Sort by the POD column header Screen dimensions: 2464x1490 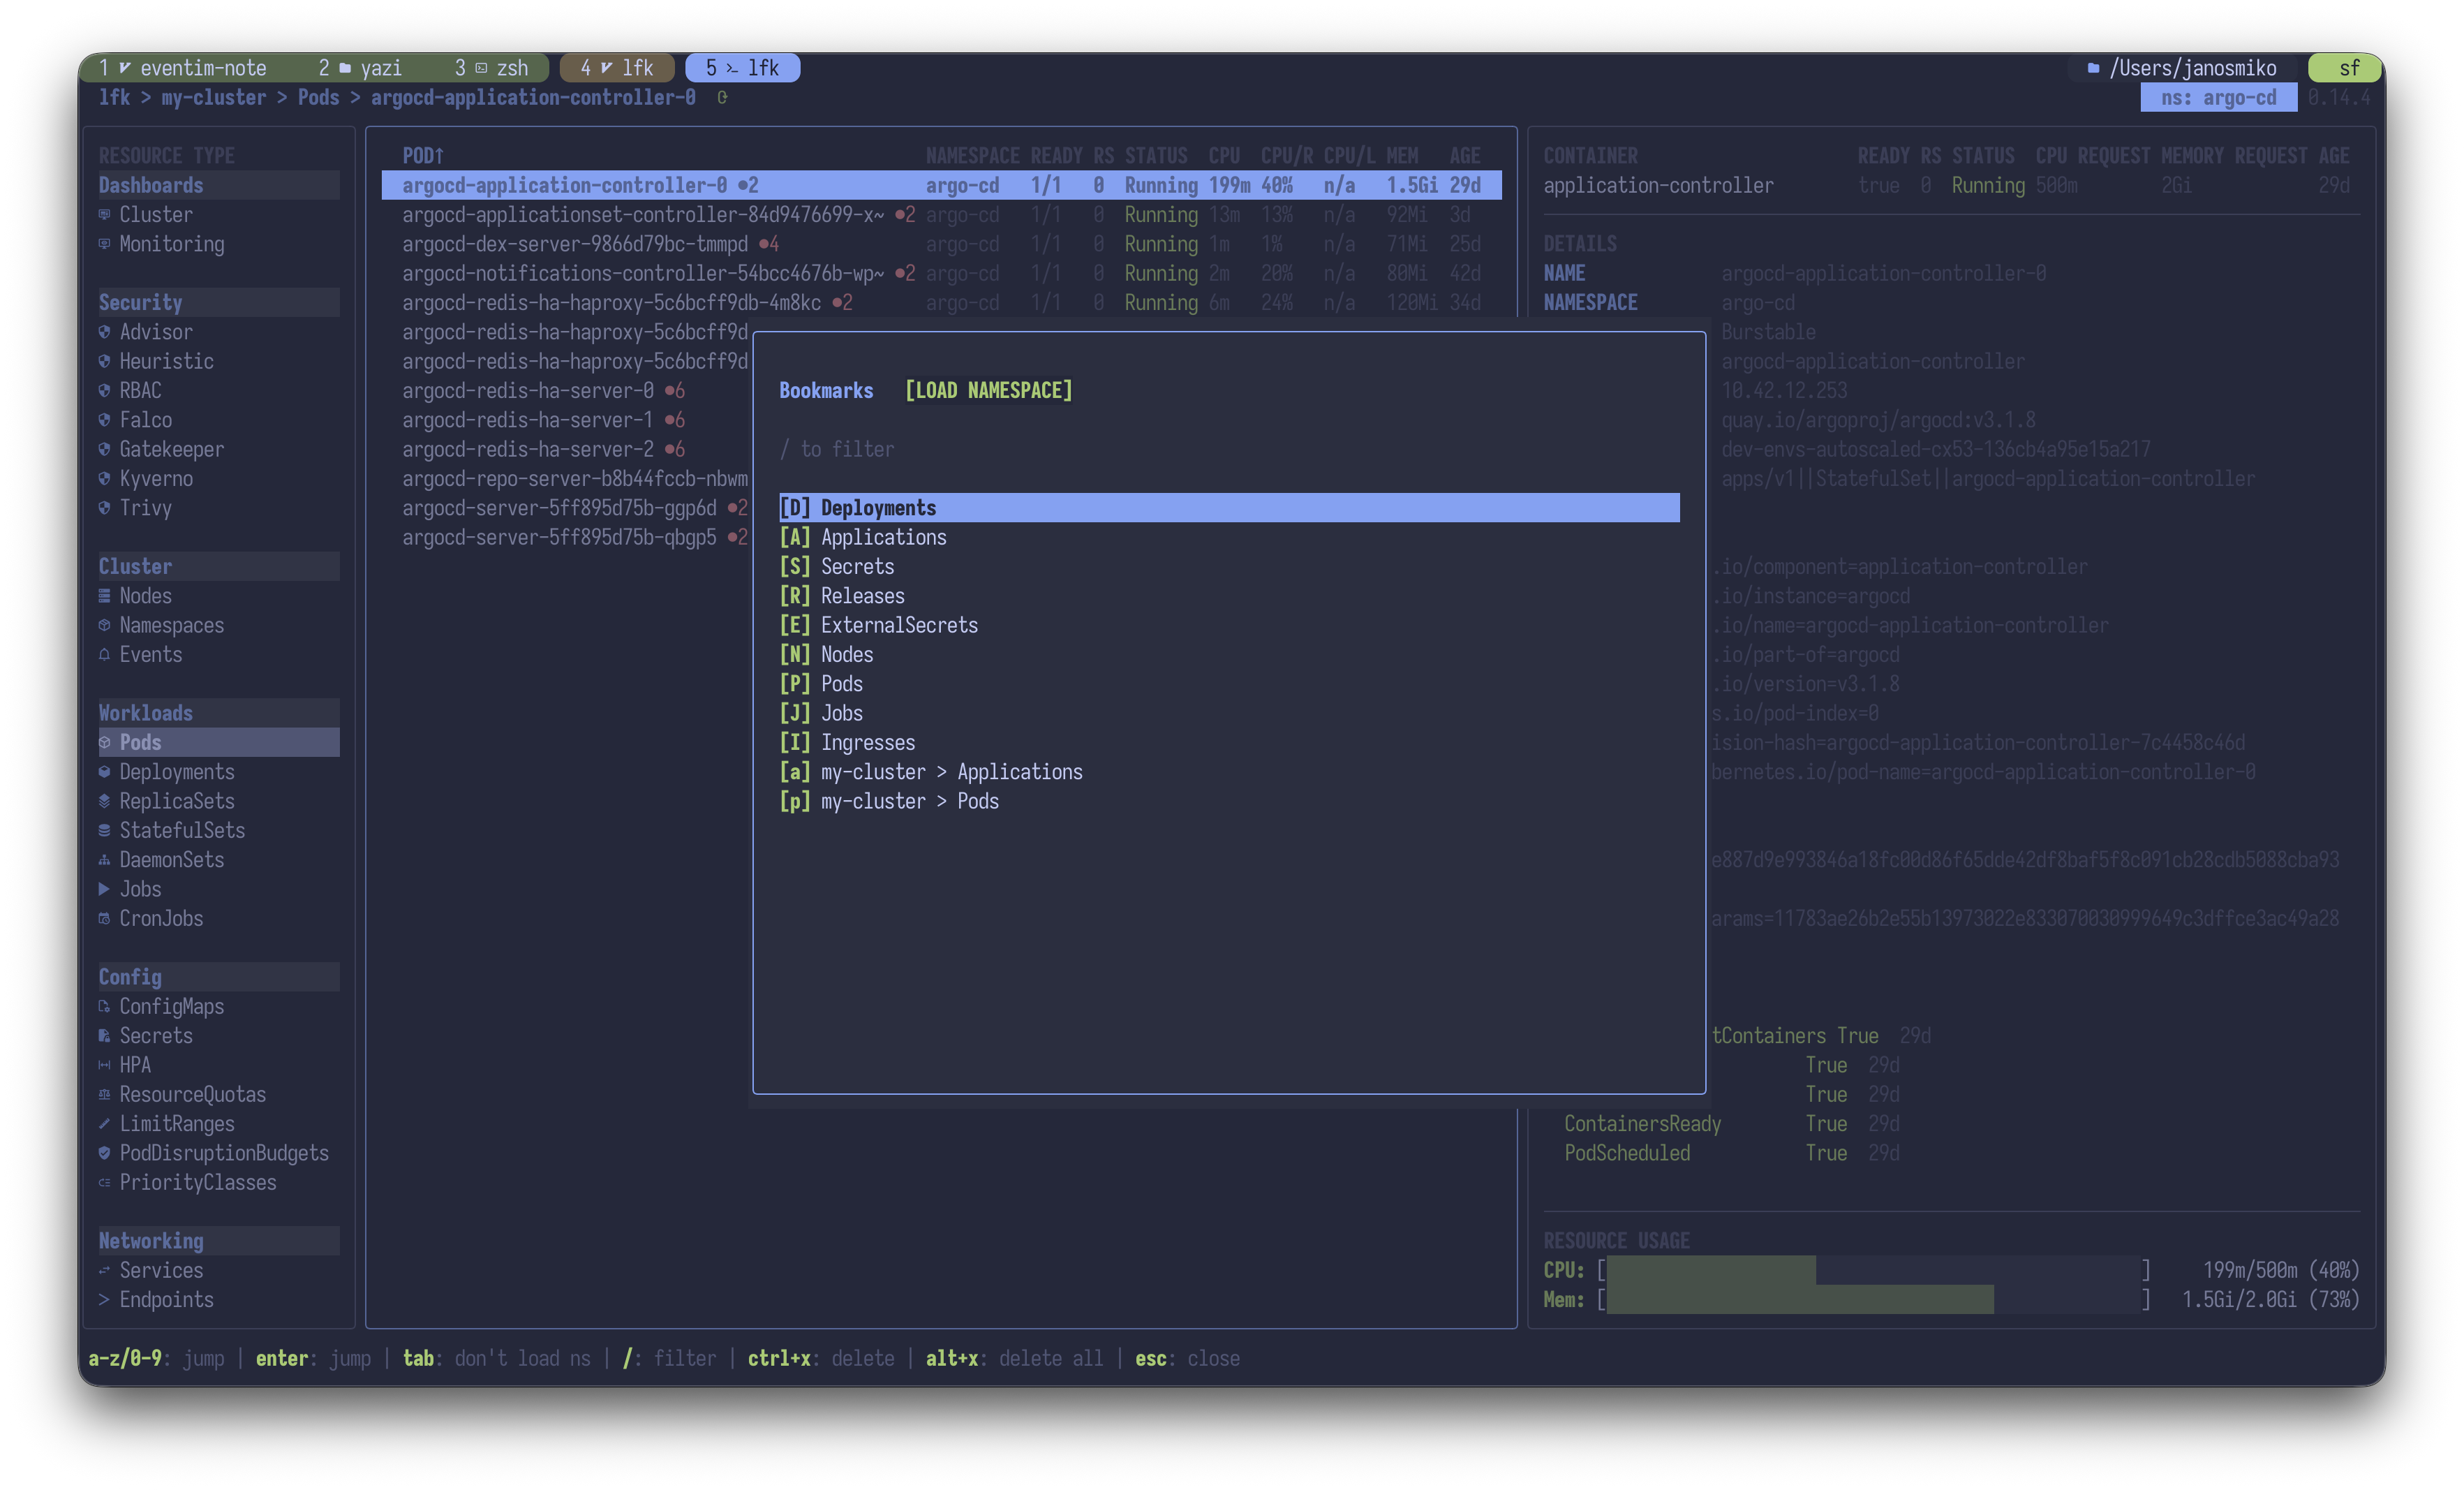click(423, 156)
